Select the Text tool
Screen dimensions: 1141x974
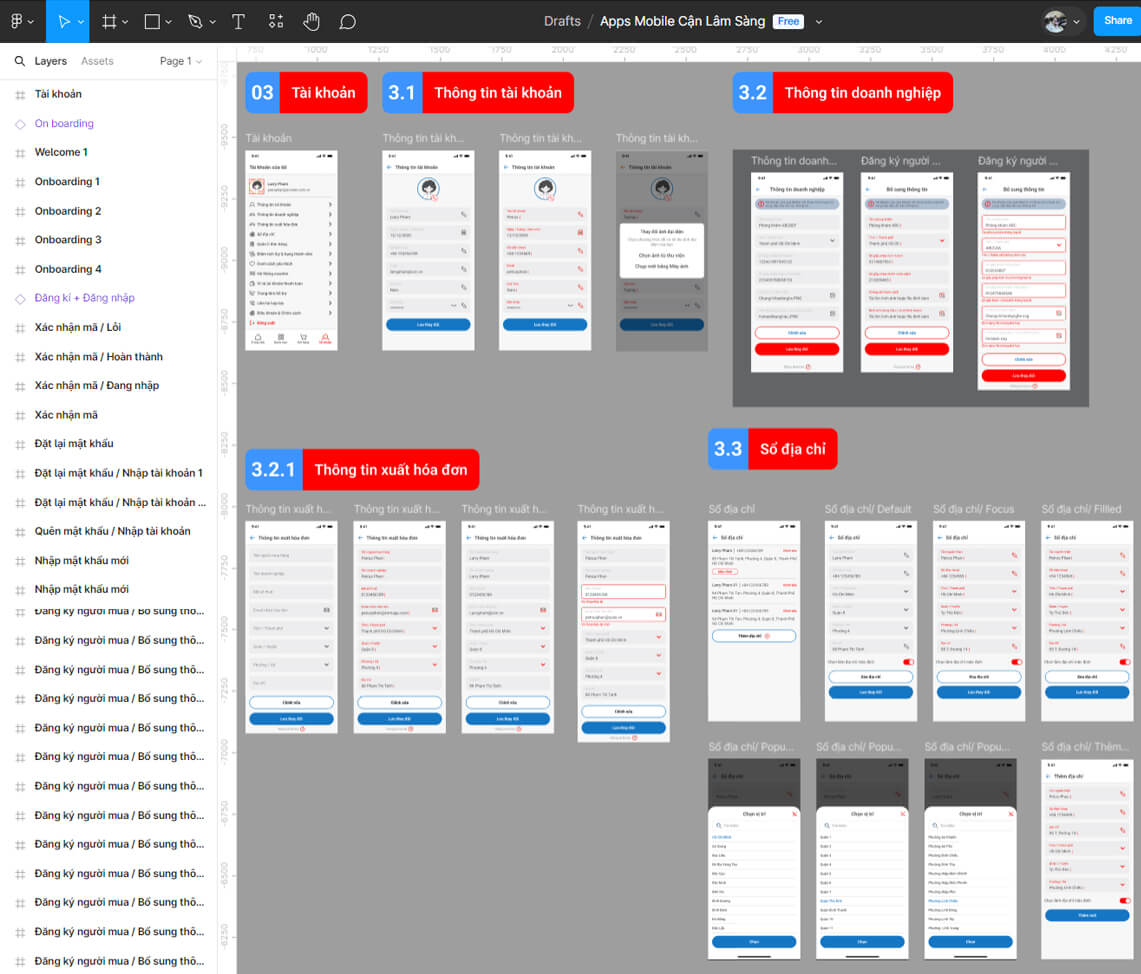[238, 21]
